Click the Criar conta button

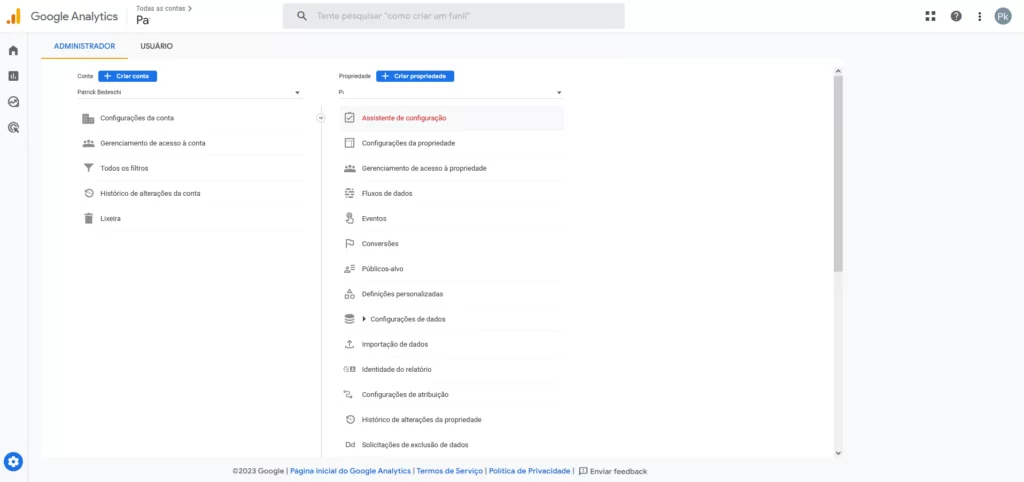tap(127, 76)
